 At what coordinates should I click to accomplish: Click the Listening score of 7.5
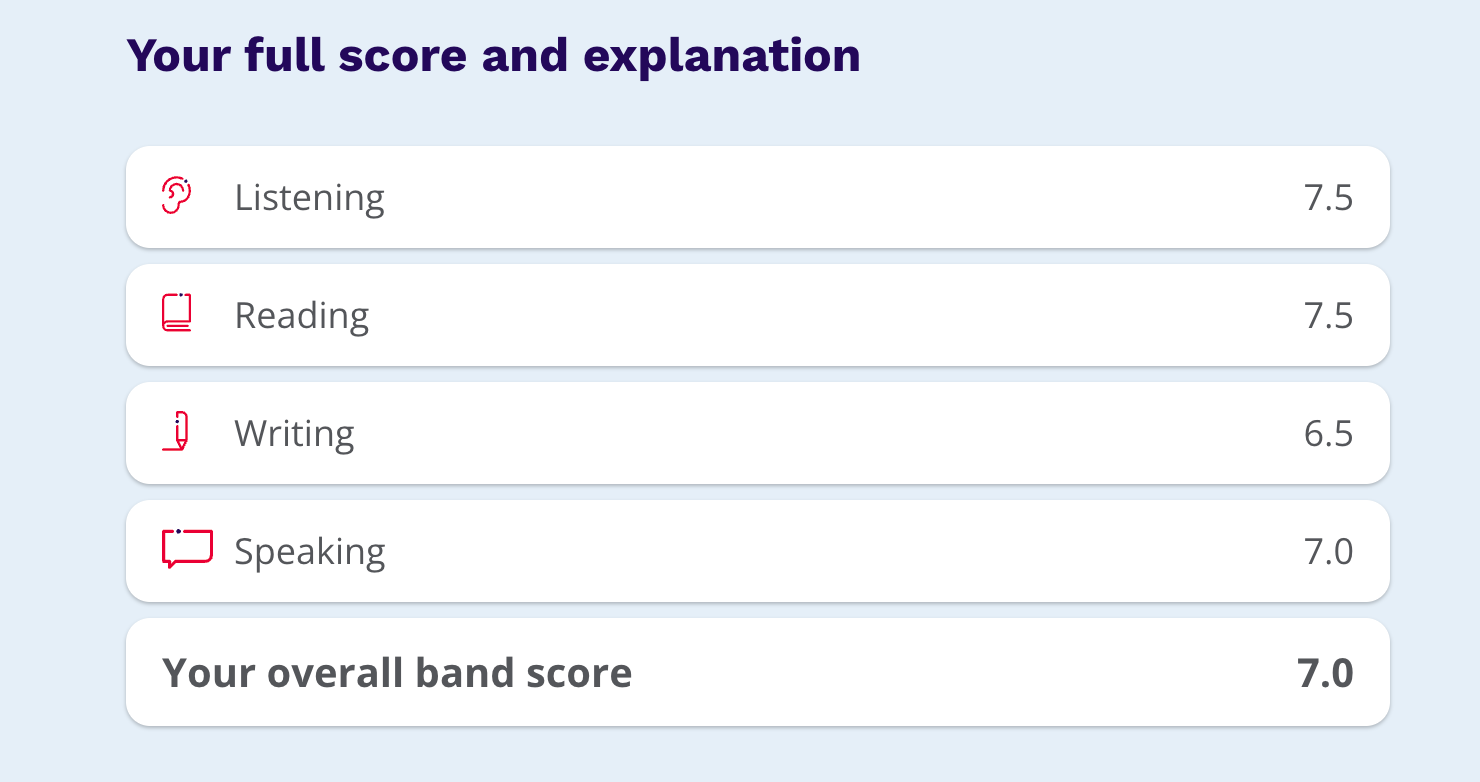tap(1328, 198)
